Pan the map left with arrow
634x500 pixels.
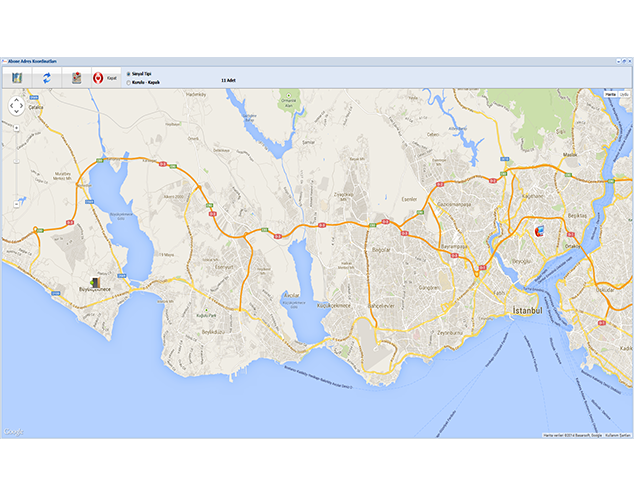click(11, 106)
